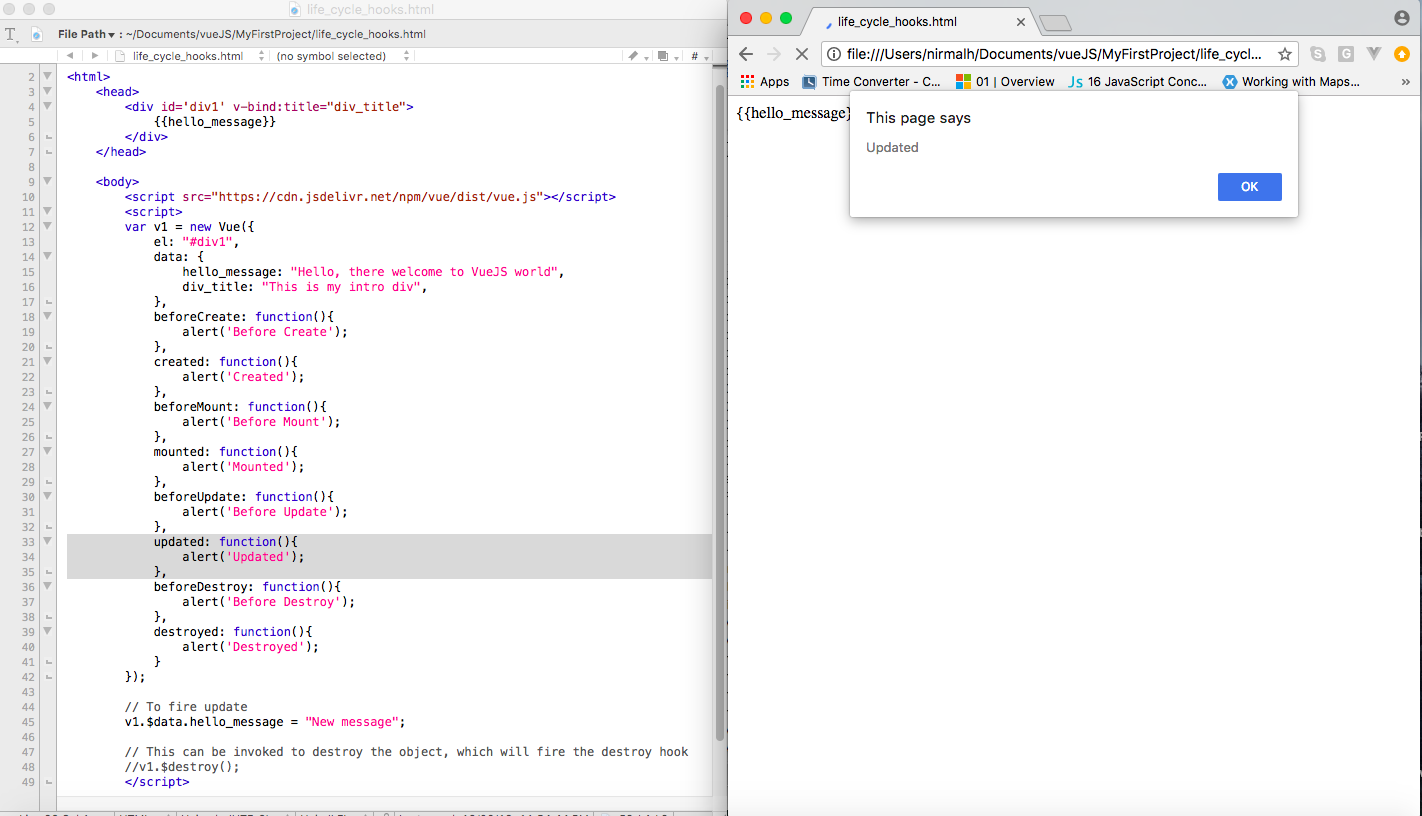Click the code line alert('Mounted');
This screenshot has height=816, width=1422.
click(x=243, y=467)
